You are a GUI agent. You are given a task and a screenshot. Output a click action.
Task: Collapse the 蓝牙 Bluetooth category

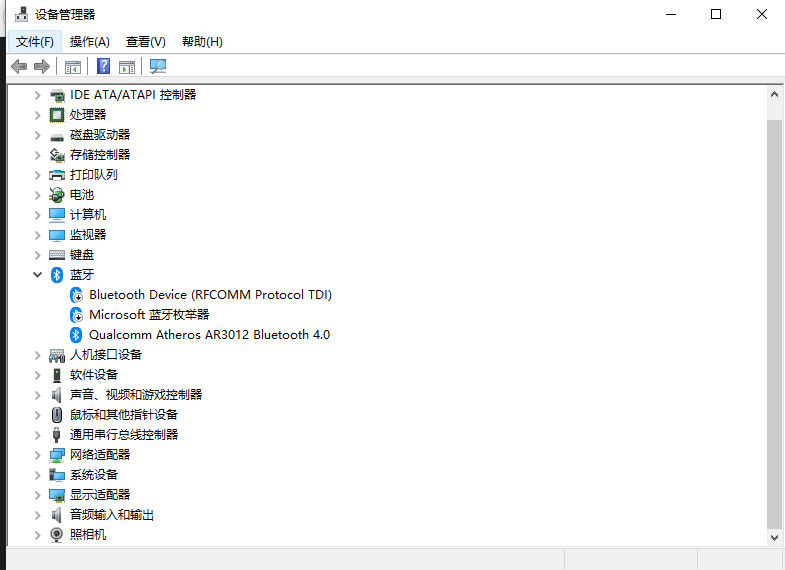(38, 275)
